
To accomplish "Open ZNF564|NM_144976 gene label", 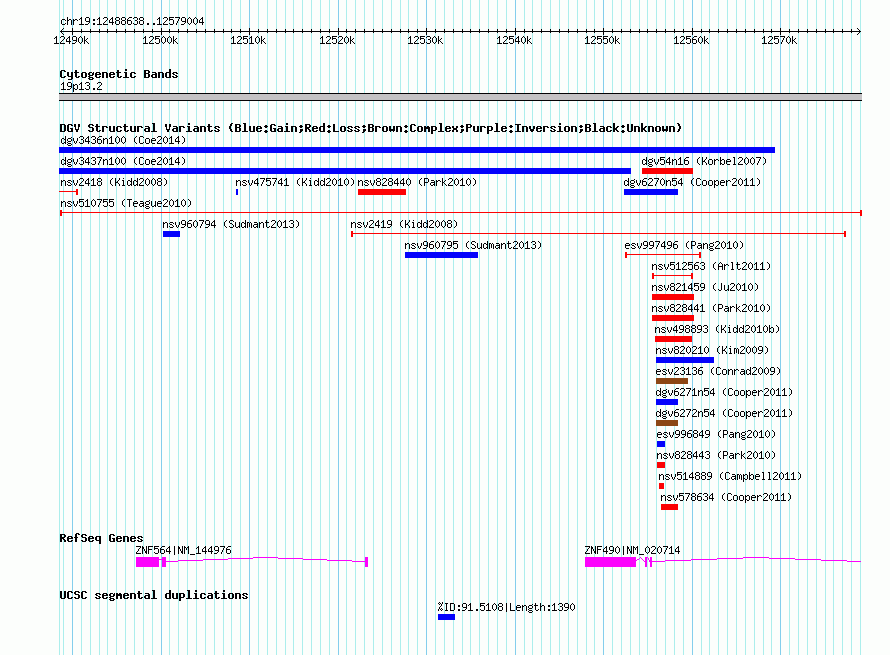I will (x=183, y=550).
